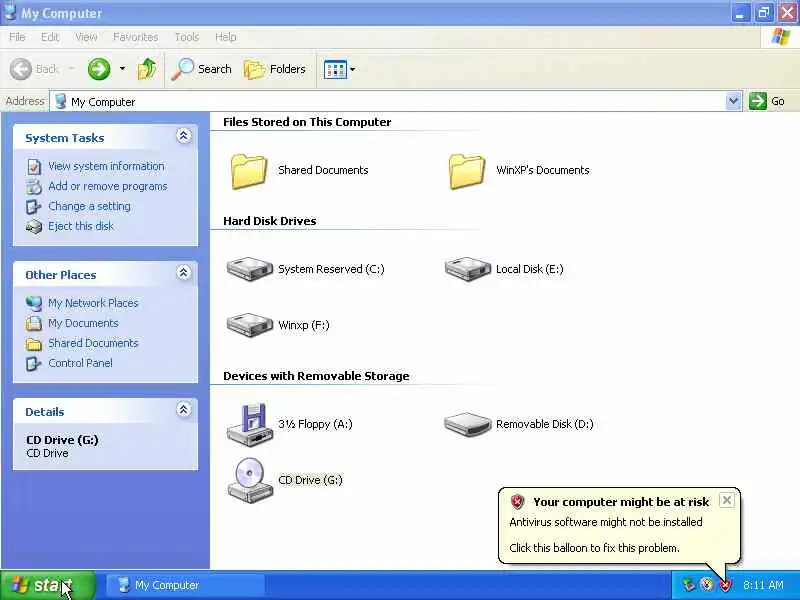This screenshot has width=800, height=600.
Task: Click the 'Devices with Removable Storage' header
Action: pyautogui.click(x=316, y=376)
